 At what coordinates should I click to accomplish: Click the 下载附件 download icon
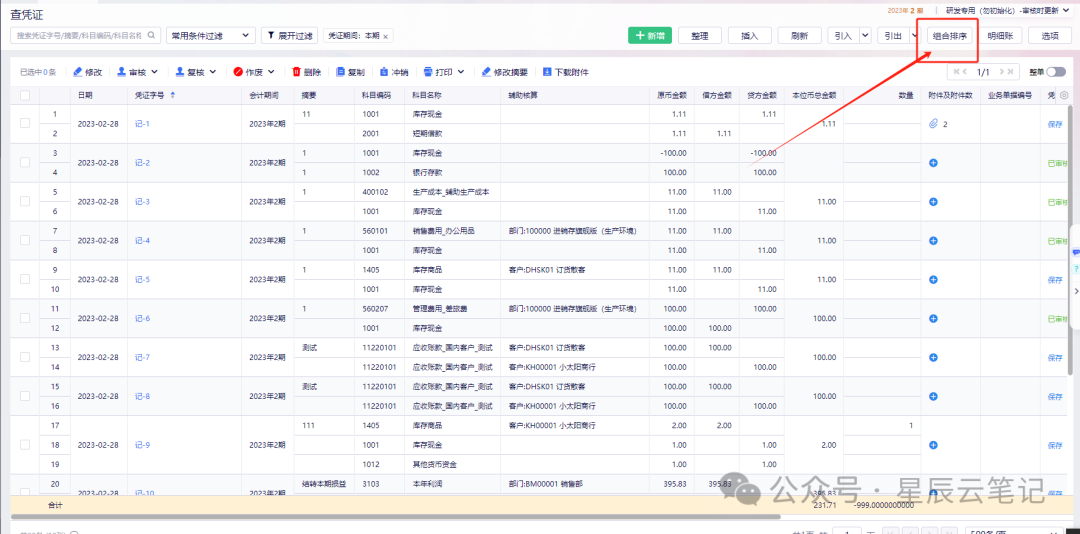pos(547,72)
